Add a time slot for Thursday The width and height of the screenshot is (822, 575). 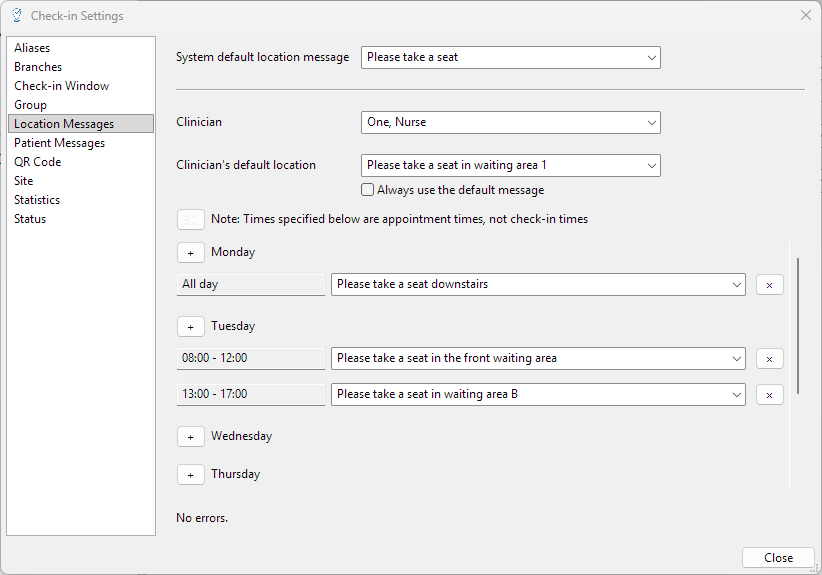tap(190, 475)
